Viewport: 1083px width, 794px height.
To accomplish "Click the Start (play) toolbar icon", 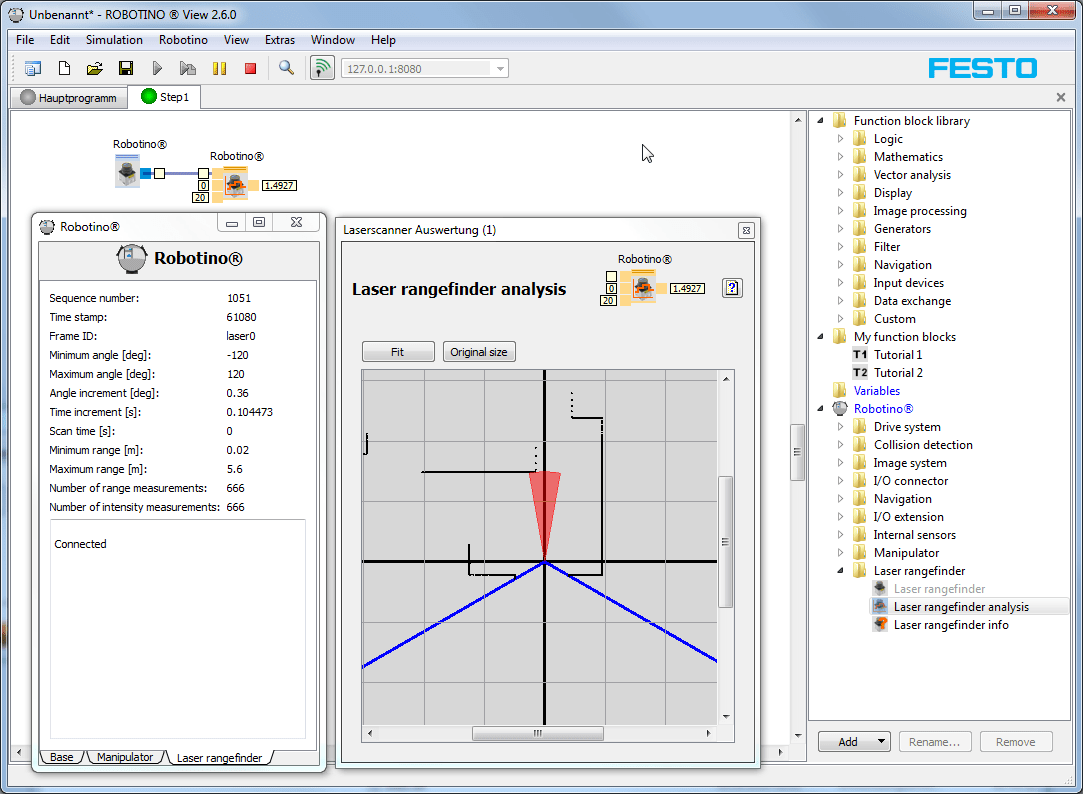I will click(157, 68).
